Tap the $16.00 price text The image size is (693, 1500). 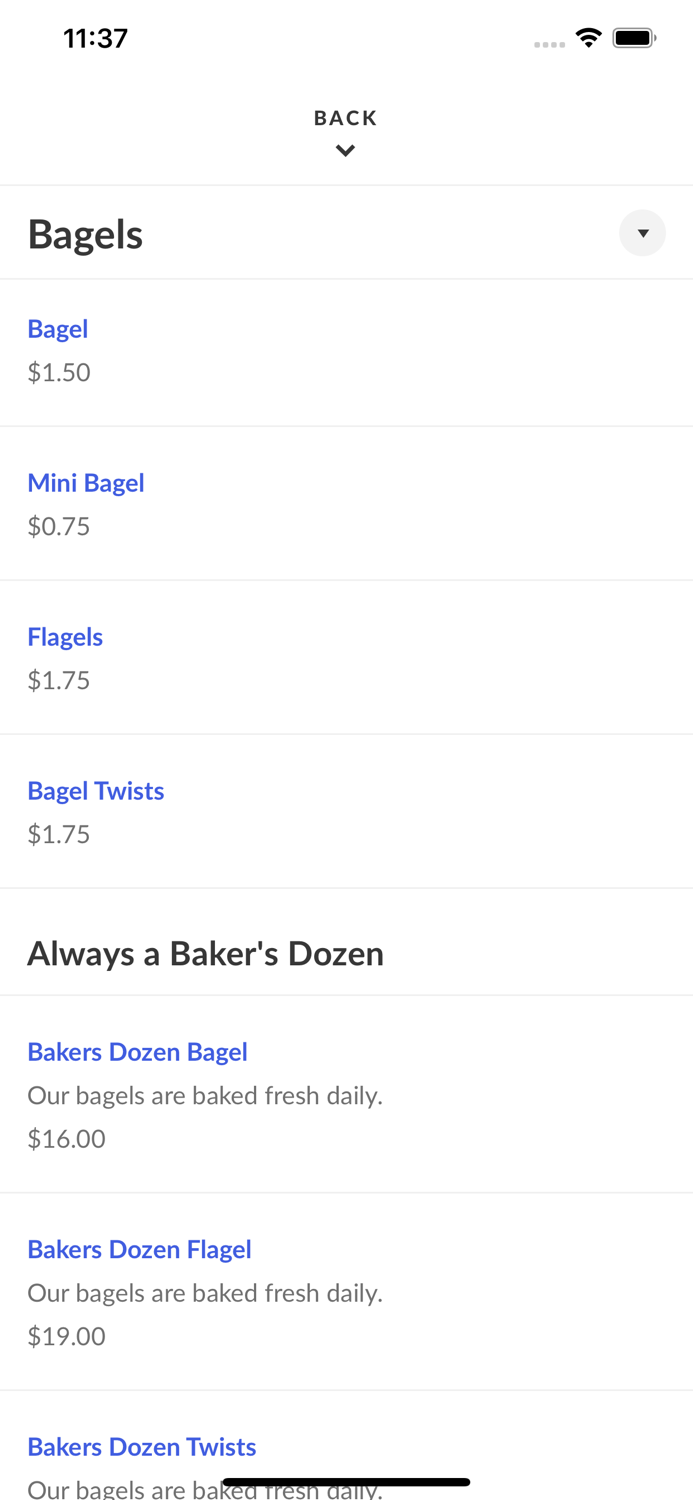66,1138
